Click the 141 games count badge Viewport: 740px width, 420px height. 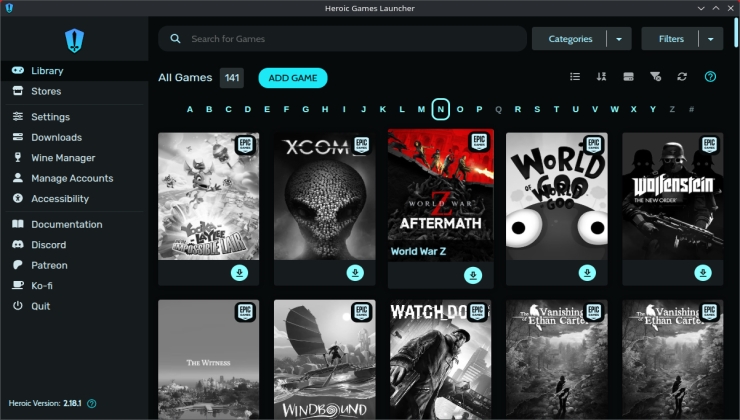click(x=232, y=78)
